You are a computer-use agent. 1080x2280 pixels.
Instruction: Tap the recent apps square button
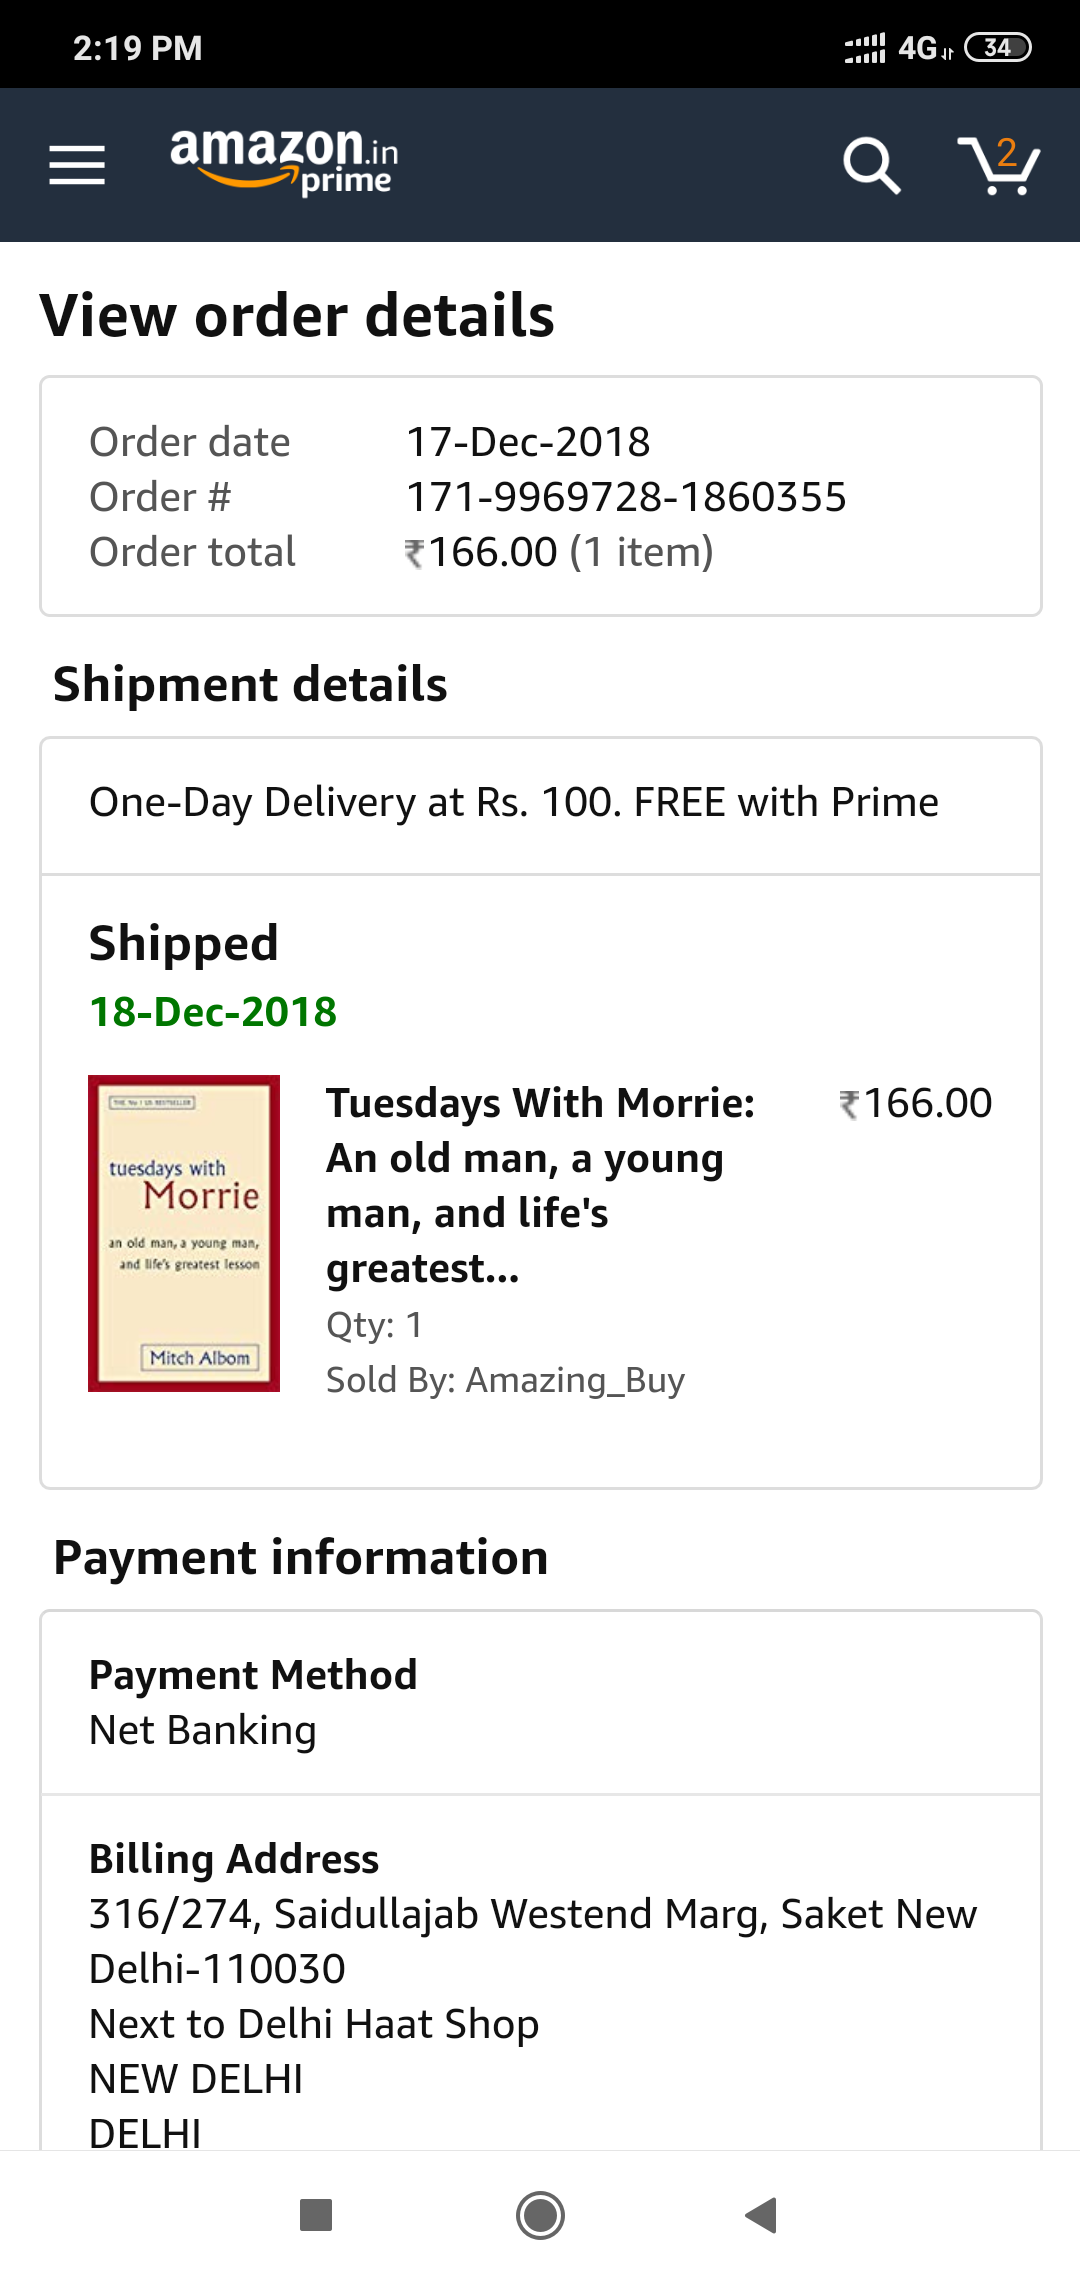point(316,2215)
